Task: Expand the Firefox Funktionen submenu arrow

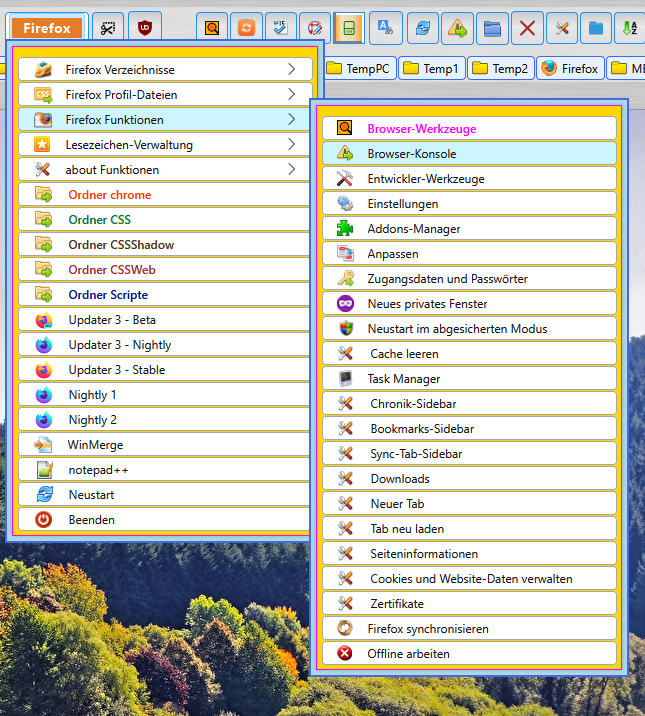Action: click(x=292, y=120)
